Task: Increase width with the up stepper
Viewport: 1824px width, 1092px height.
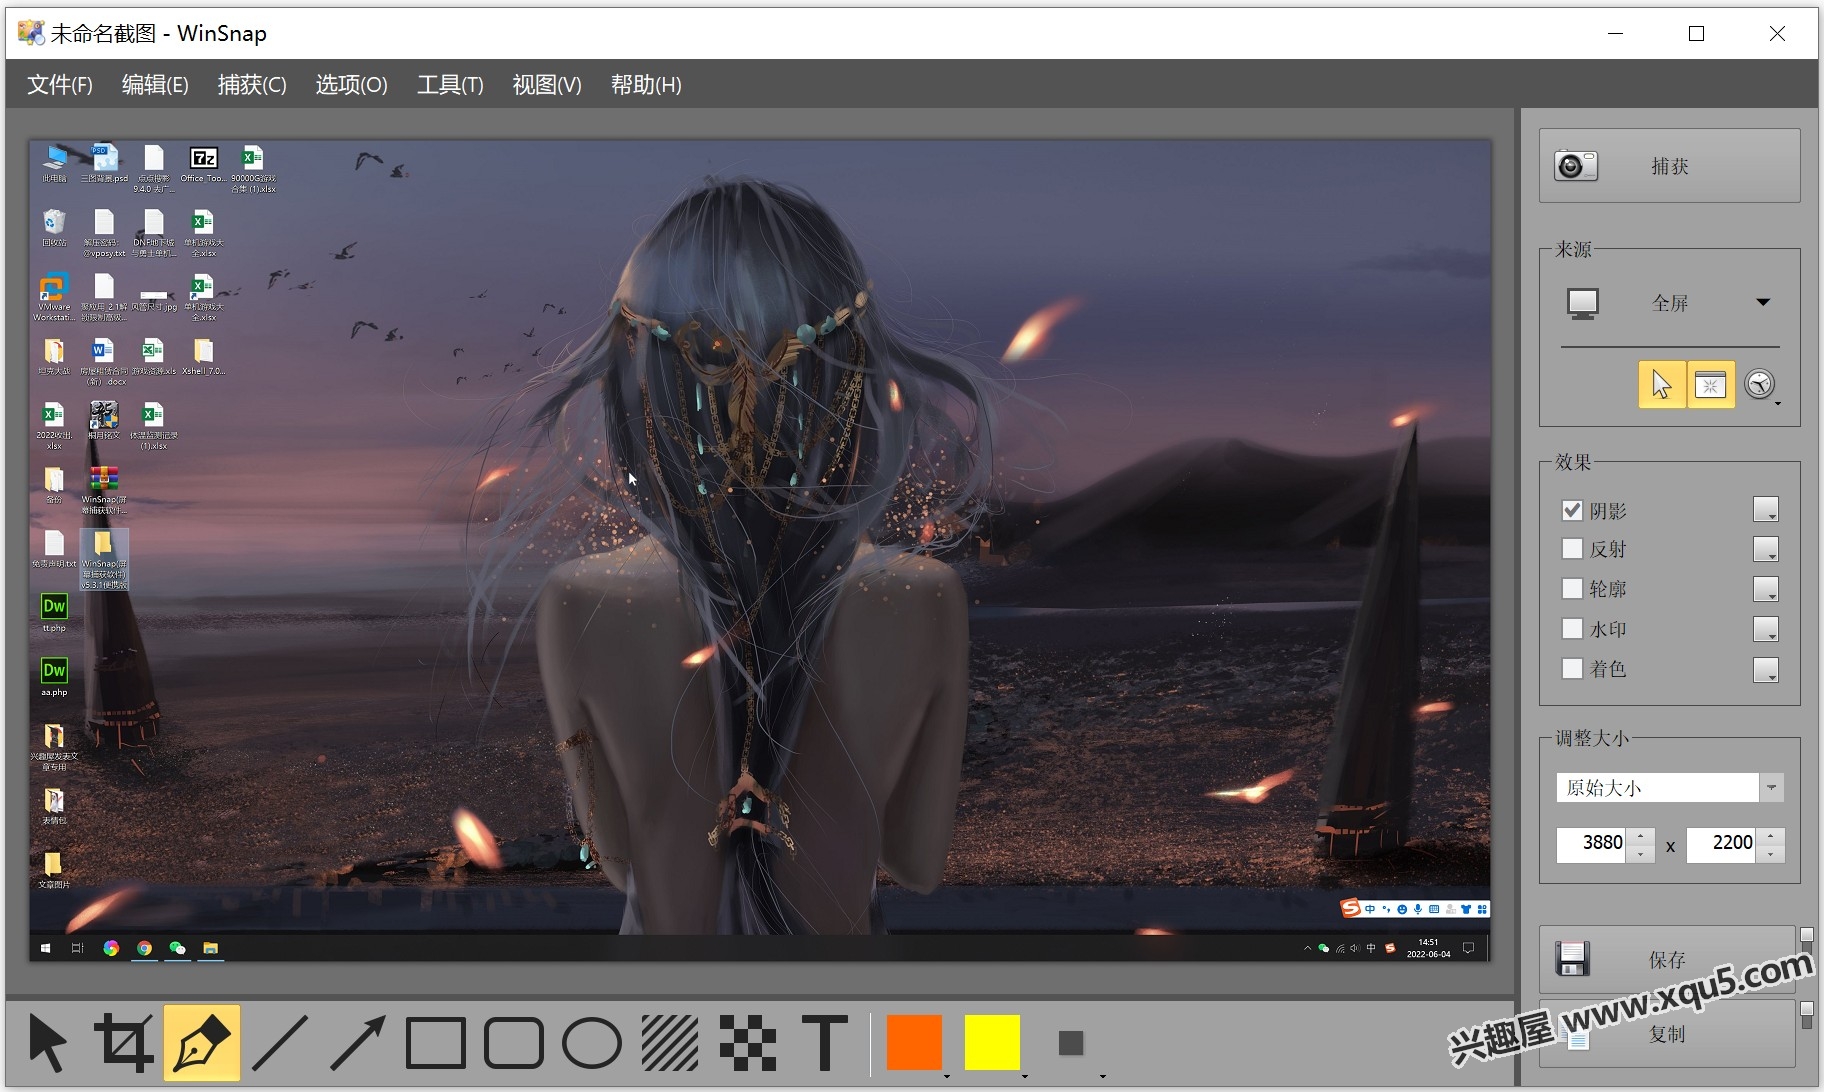Action: [x=1641, y=836]
